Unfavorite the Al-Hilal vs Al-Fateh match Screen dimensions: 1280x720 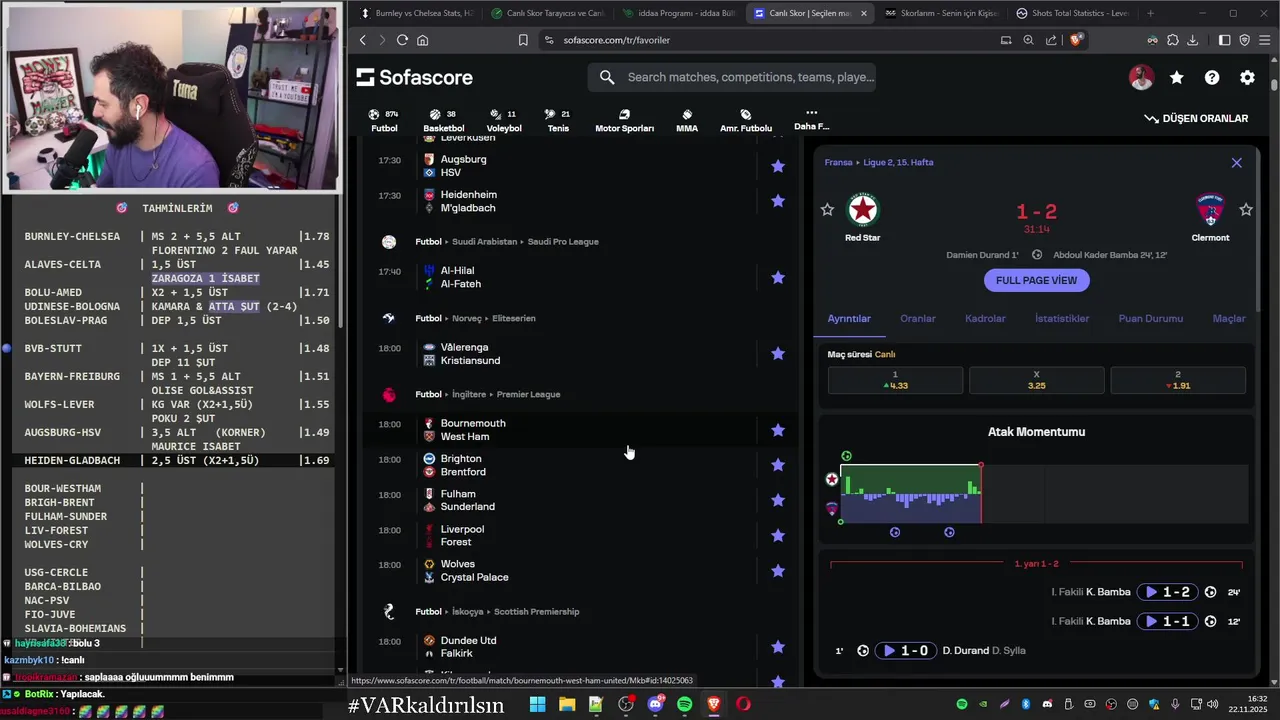[778, 277]
